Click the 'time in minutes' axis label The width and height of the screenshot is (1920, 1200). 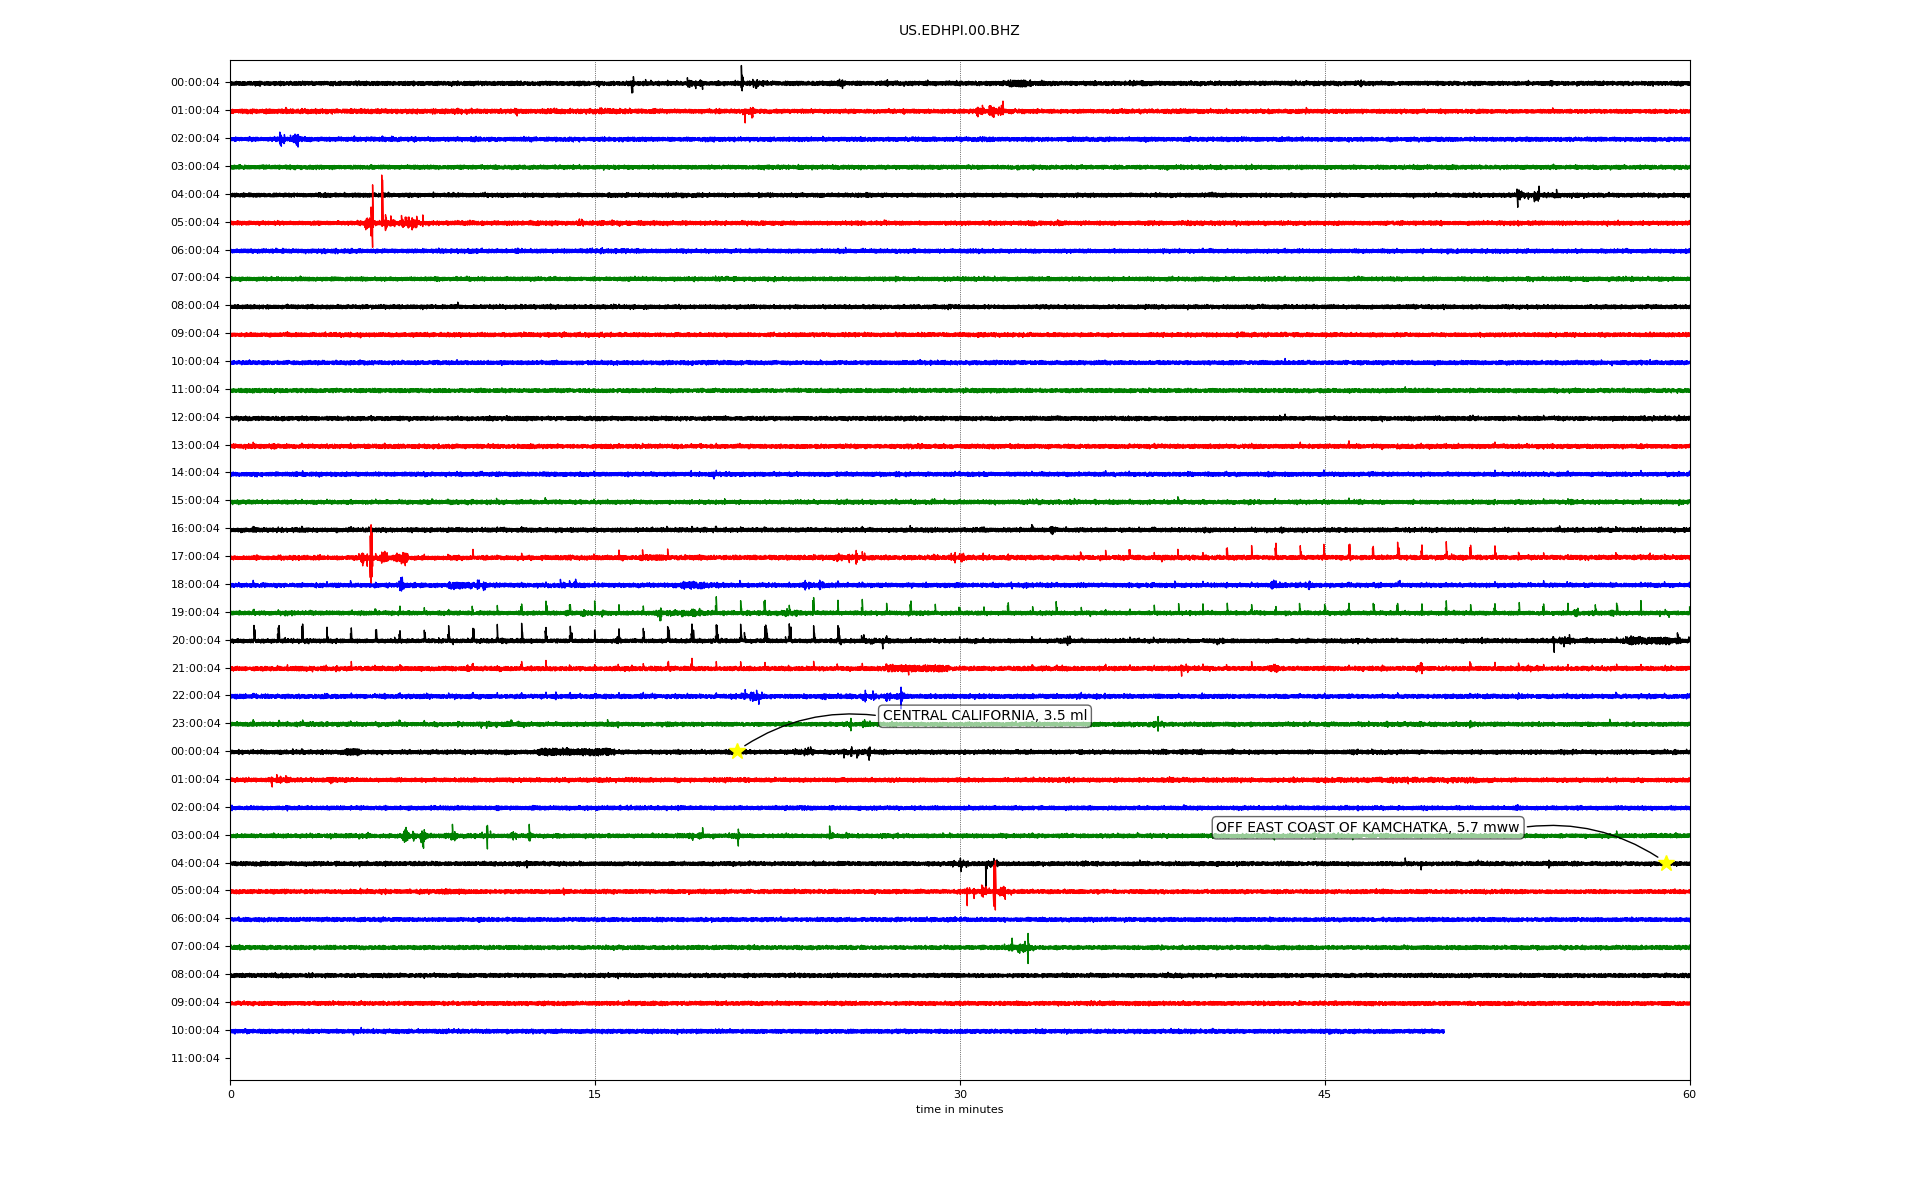point(959,1109)
